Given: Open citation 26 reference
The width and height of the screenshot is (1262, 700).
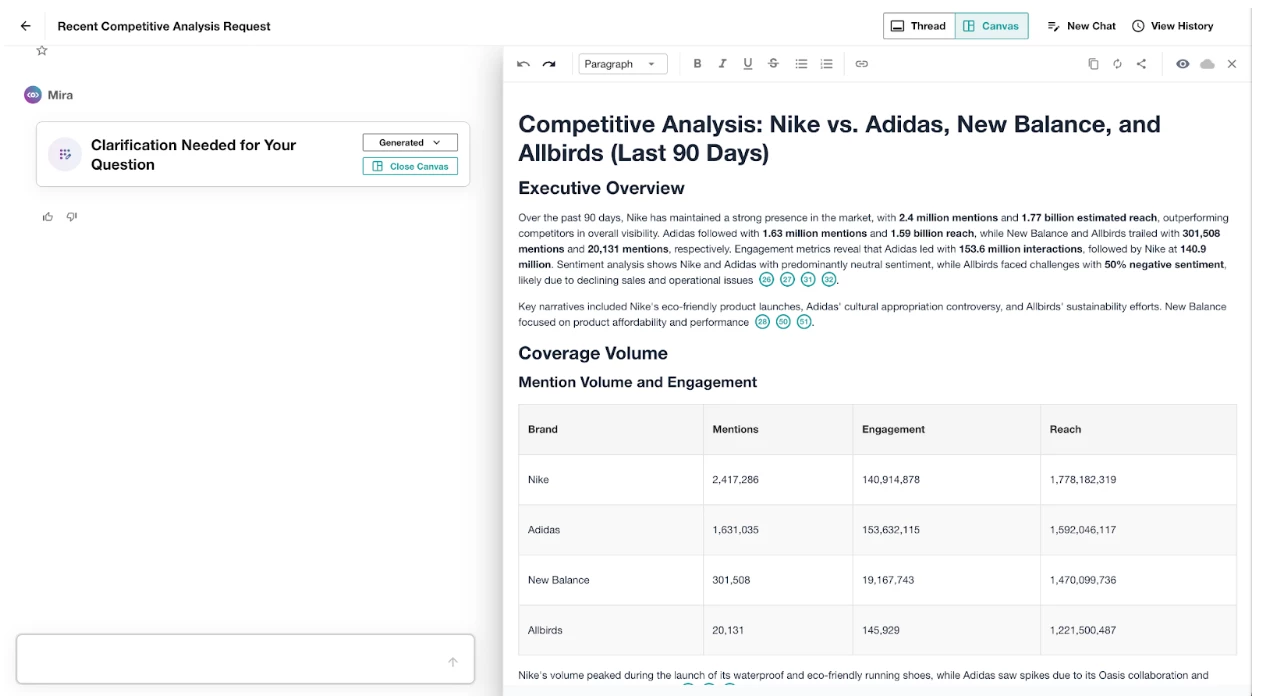Looking at the screenshot, I should click(x=766, y=280).
